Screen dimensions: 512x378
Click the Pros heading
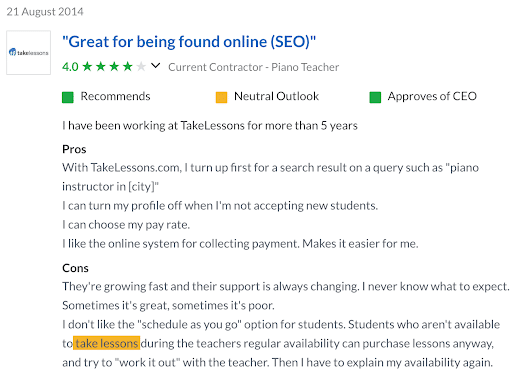pyautogui.click(x=74, y=149)
